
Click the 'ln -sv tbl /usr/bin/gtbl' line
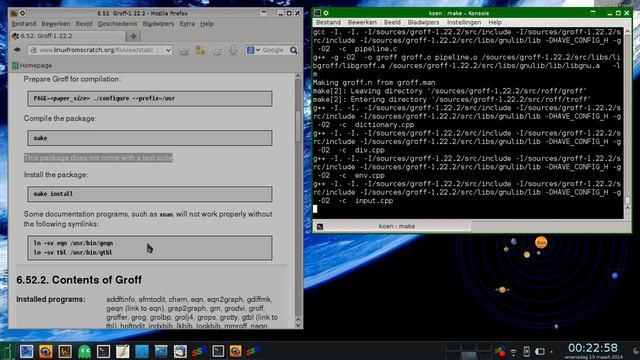coord(73,253)
